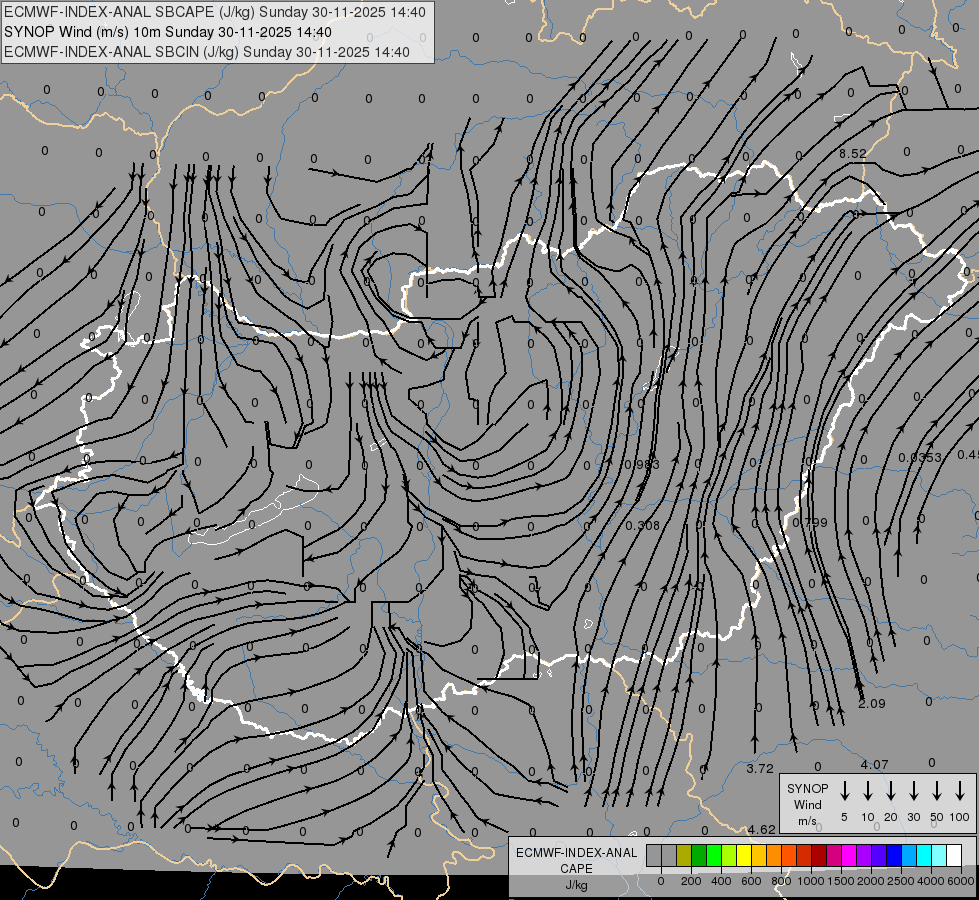Click the 3.72 value on the map
The height and width of the screenshot is (900, 979).
pos(760,768)
